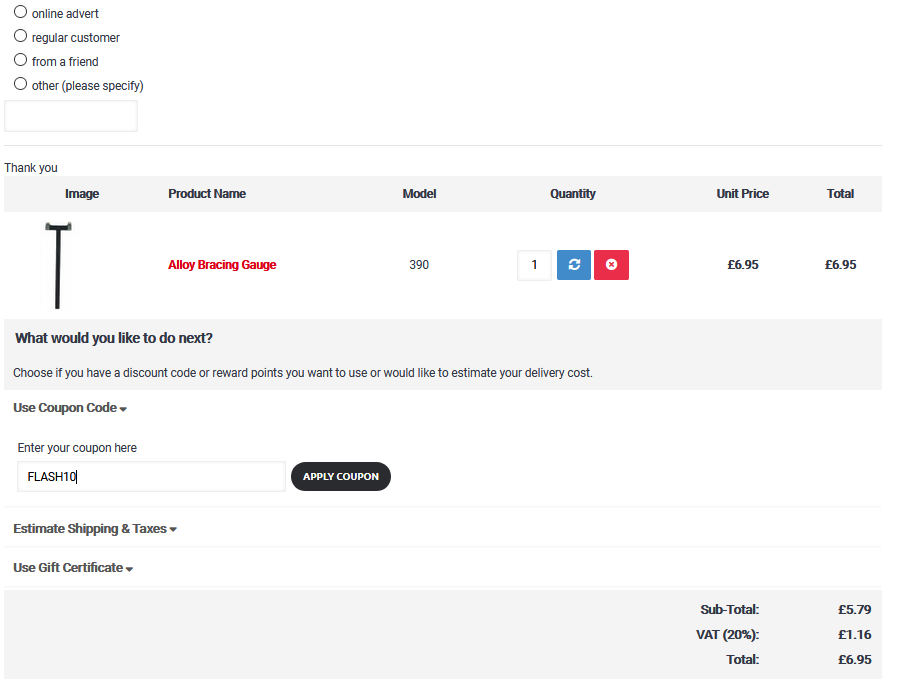Screen dimensions: 902x694
Task: Click the Estimate Shipping caret arrow
Action: coord(173,530)
